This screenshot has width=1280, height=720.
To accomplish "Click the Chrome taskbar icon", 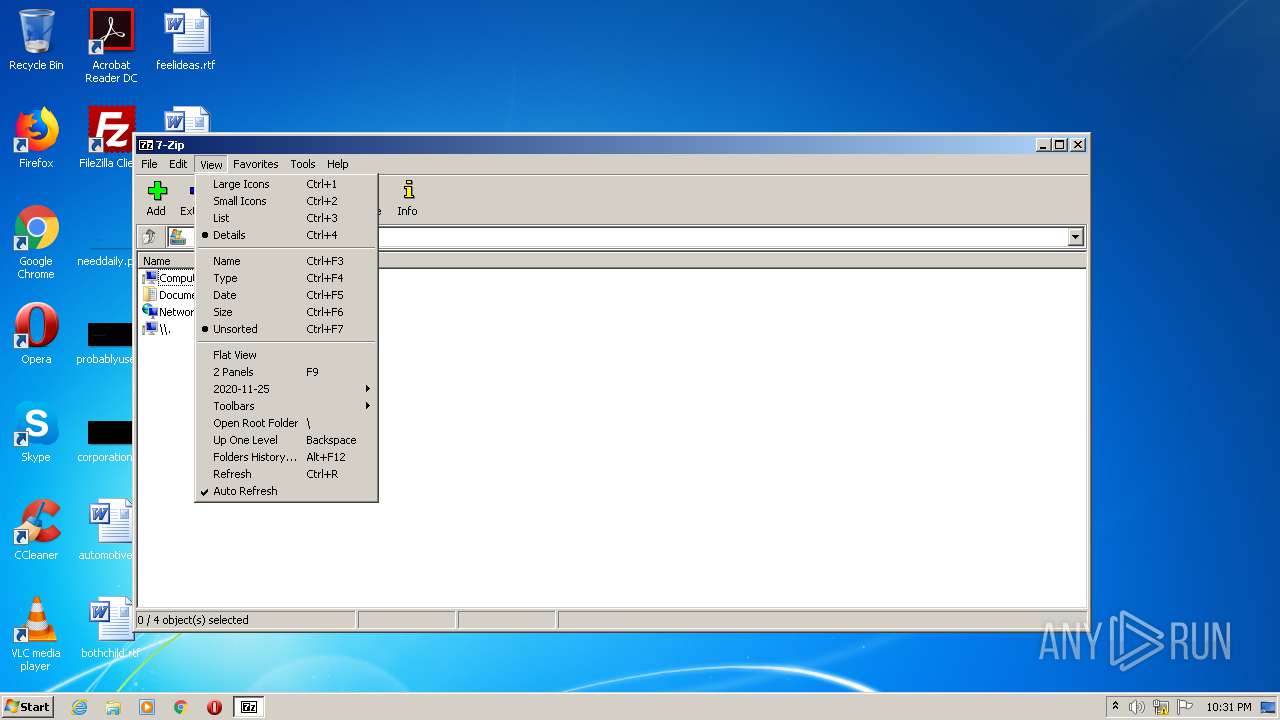I will pos(181,707).
